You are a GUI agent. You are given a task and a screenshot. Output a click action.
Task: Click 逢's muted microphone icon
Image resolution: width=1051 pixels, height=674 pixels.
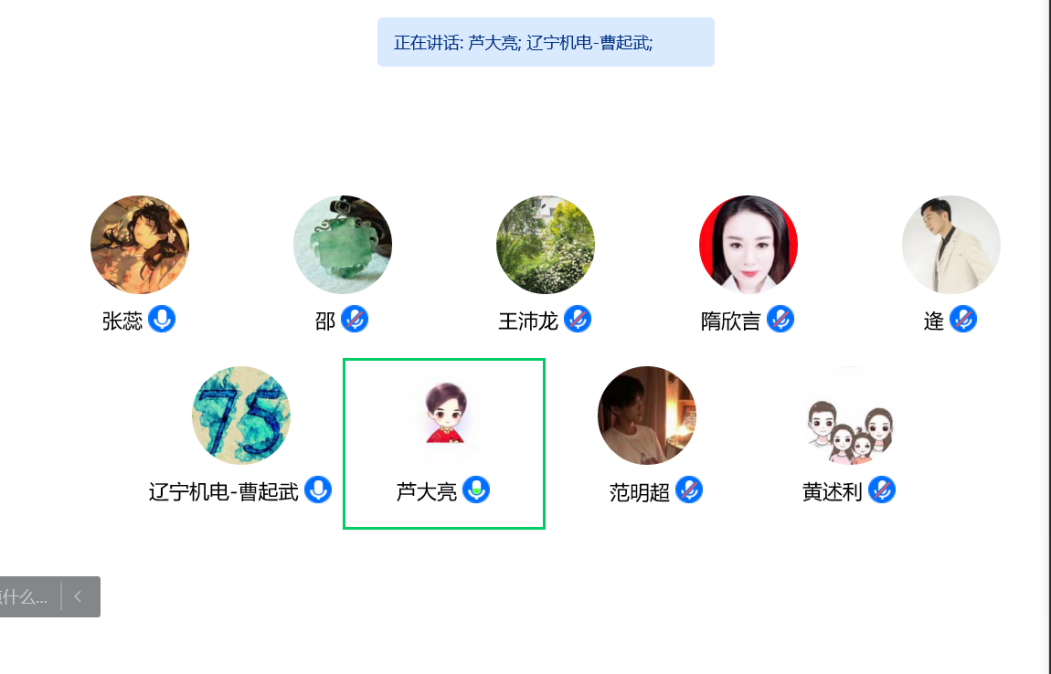[963, 319]
